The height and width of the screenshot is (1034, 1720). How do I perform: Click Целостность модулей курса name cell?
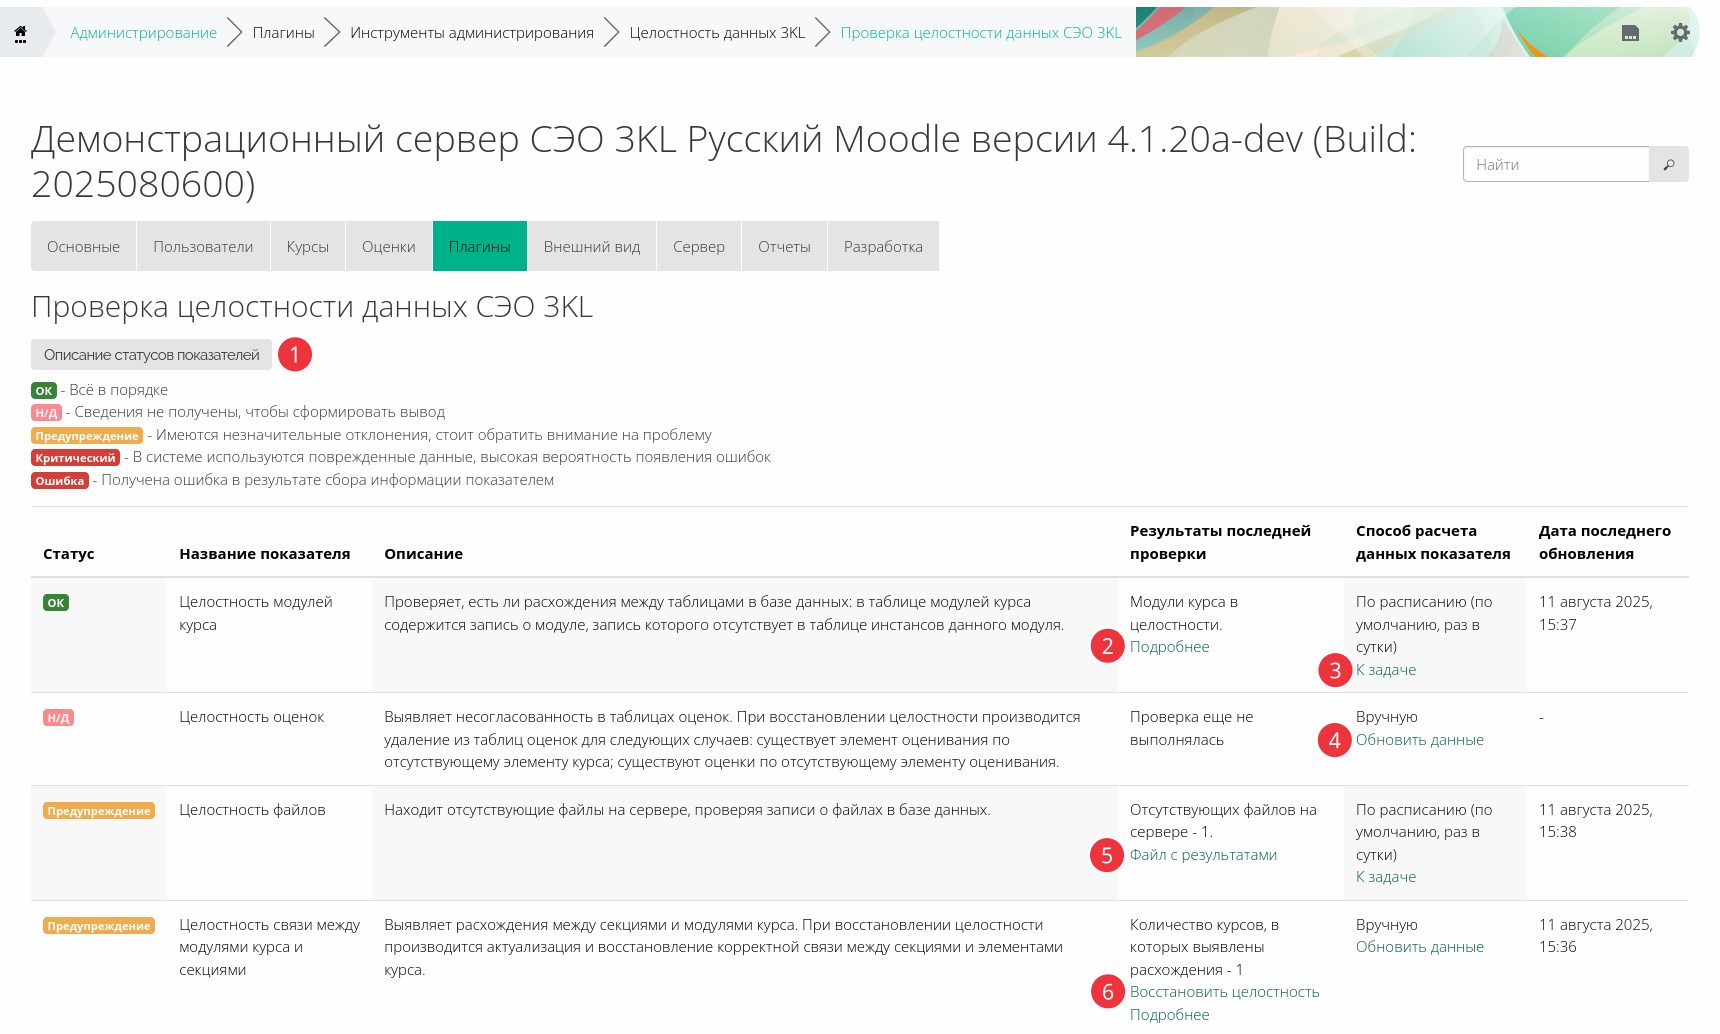coord(256,613)
